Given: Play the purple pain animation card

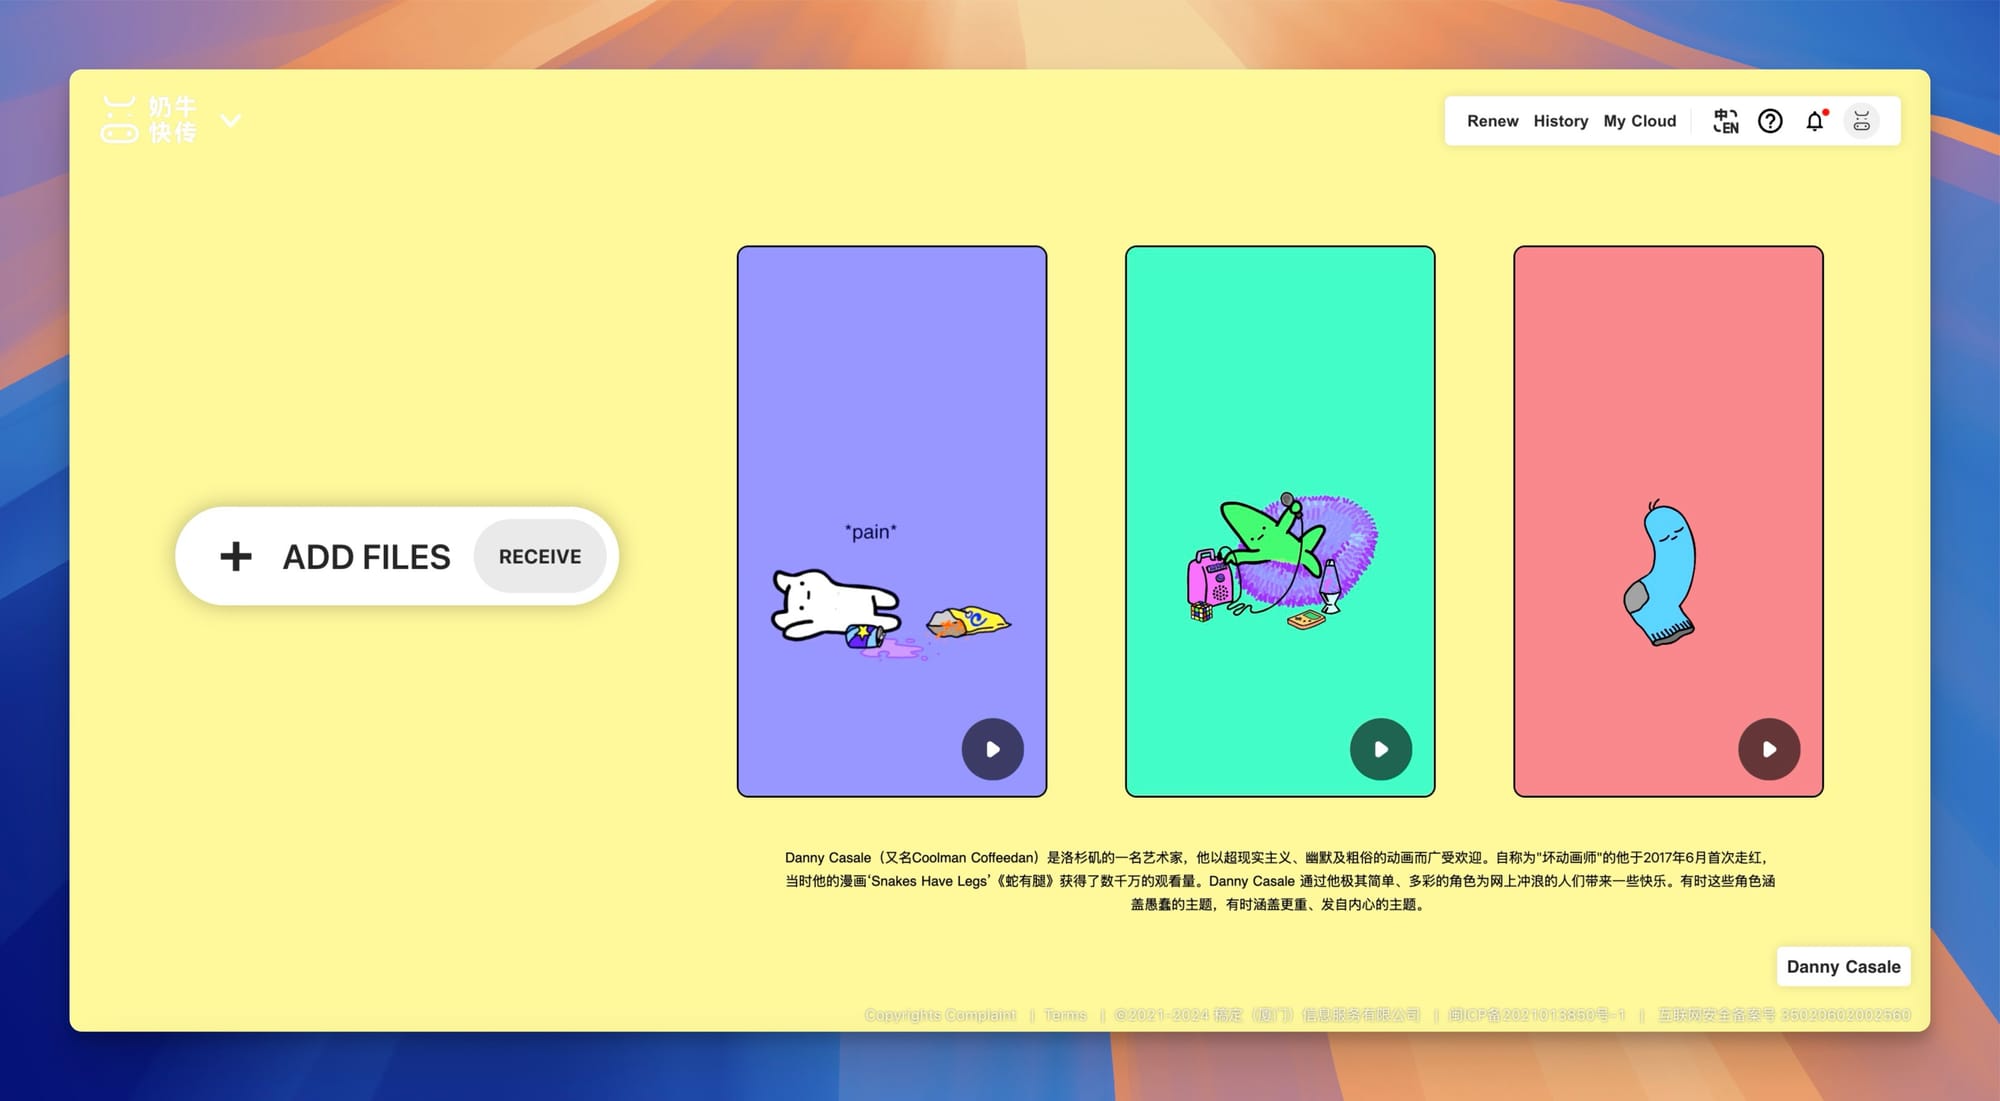Looking at the screenshot, I should (x=992, y=749).
